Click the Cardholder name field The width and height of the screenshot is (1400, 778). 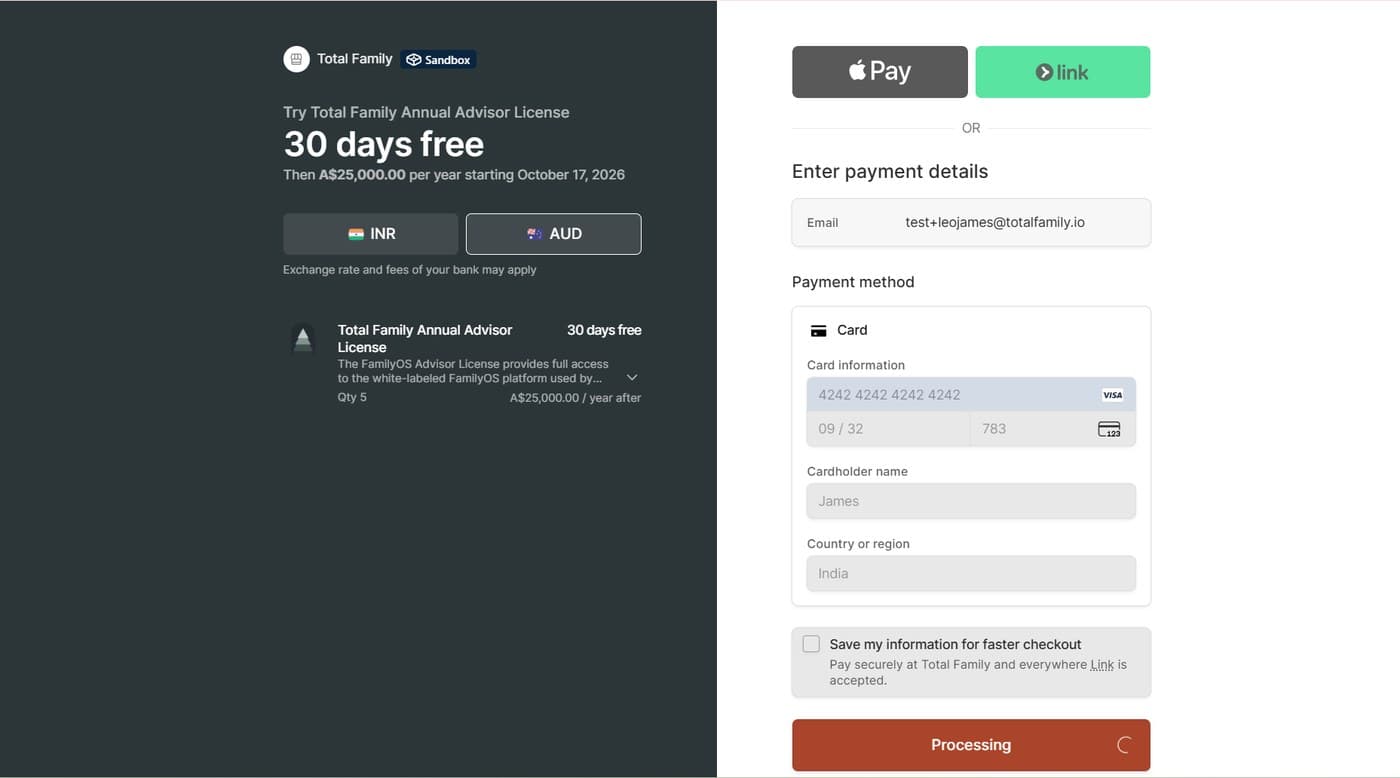tap(971, 501)
